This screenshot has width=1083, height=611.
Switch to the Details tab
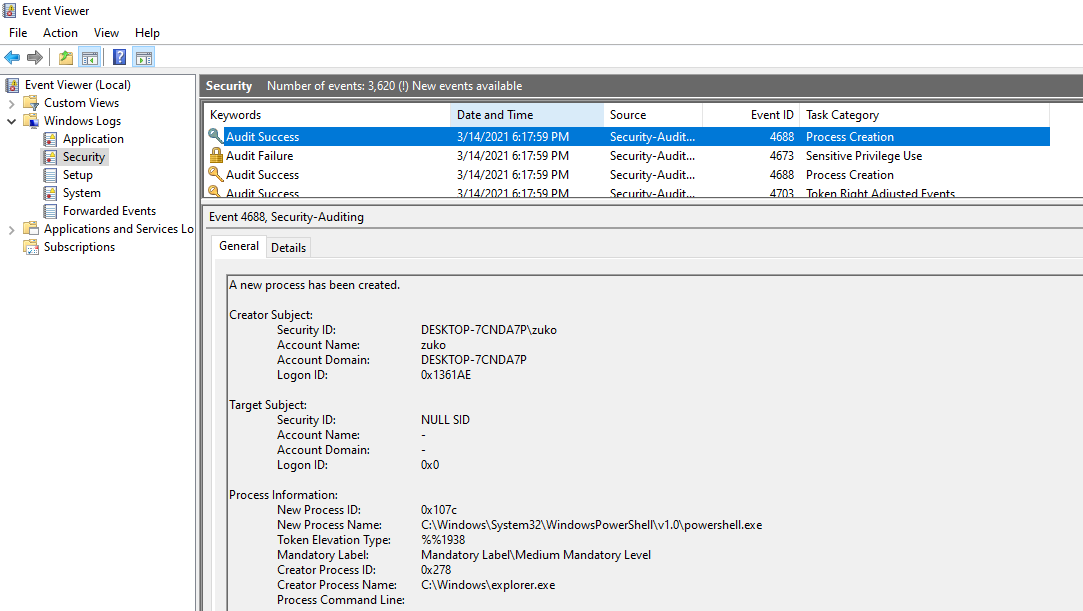(288, 247)
